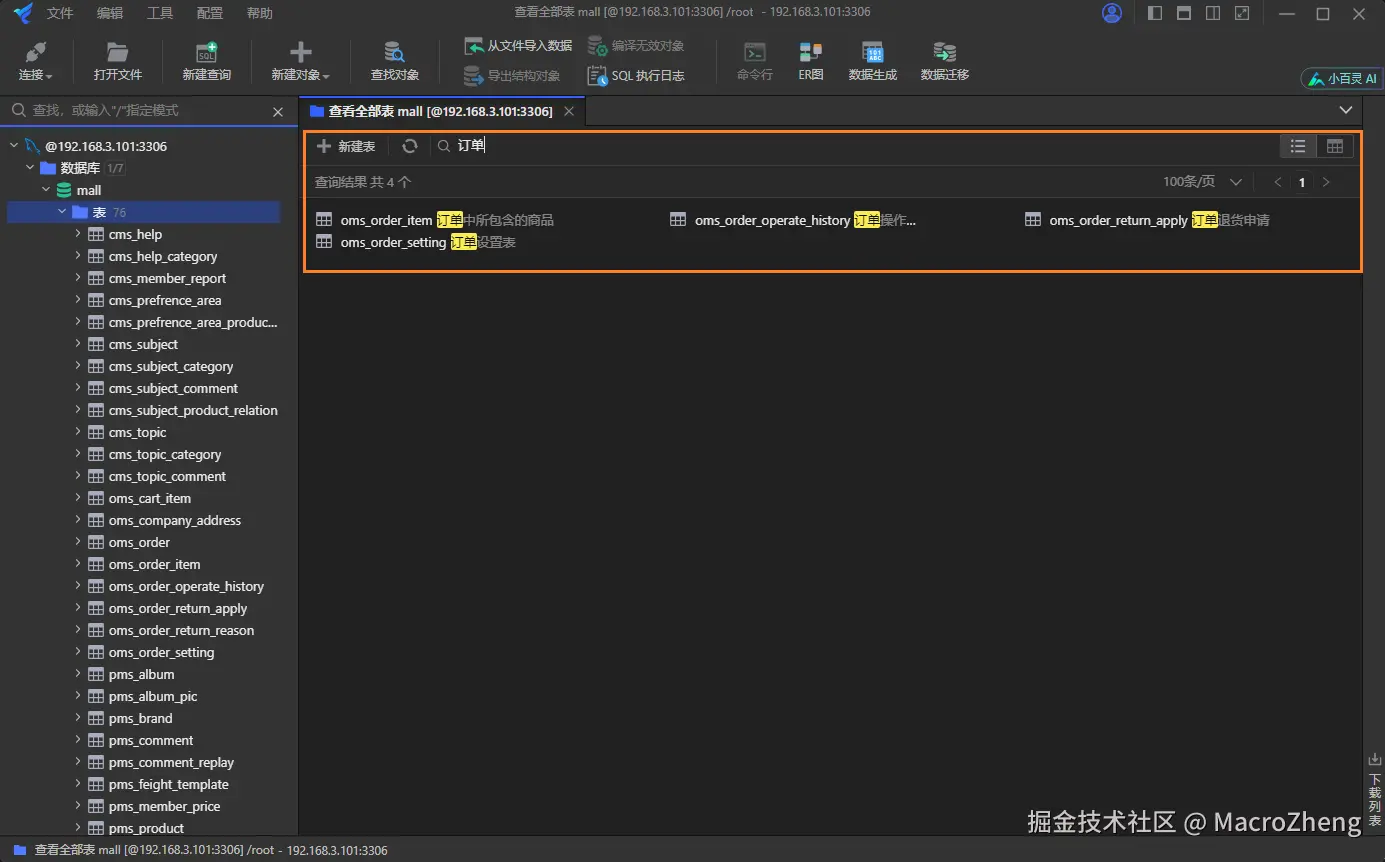Refresh the table list
The image size is (1385, 862).
coord(410,146)
